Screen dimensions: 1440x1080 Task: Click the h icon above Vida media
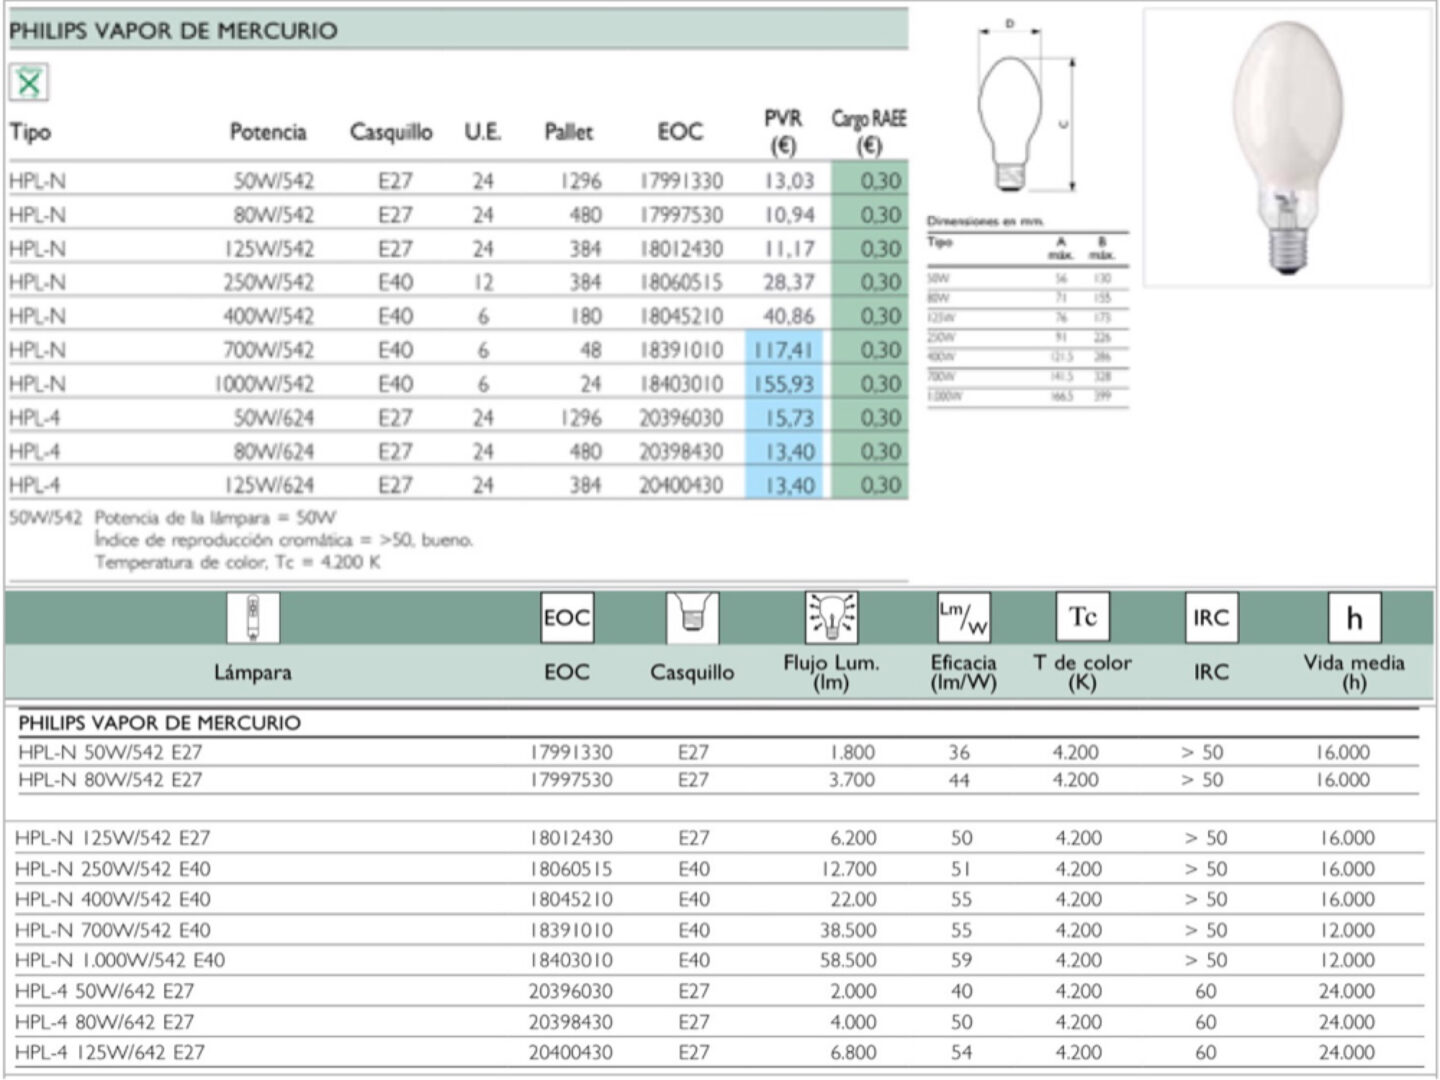[x=1354, y=617]
